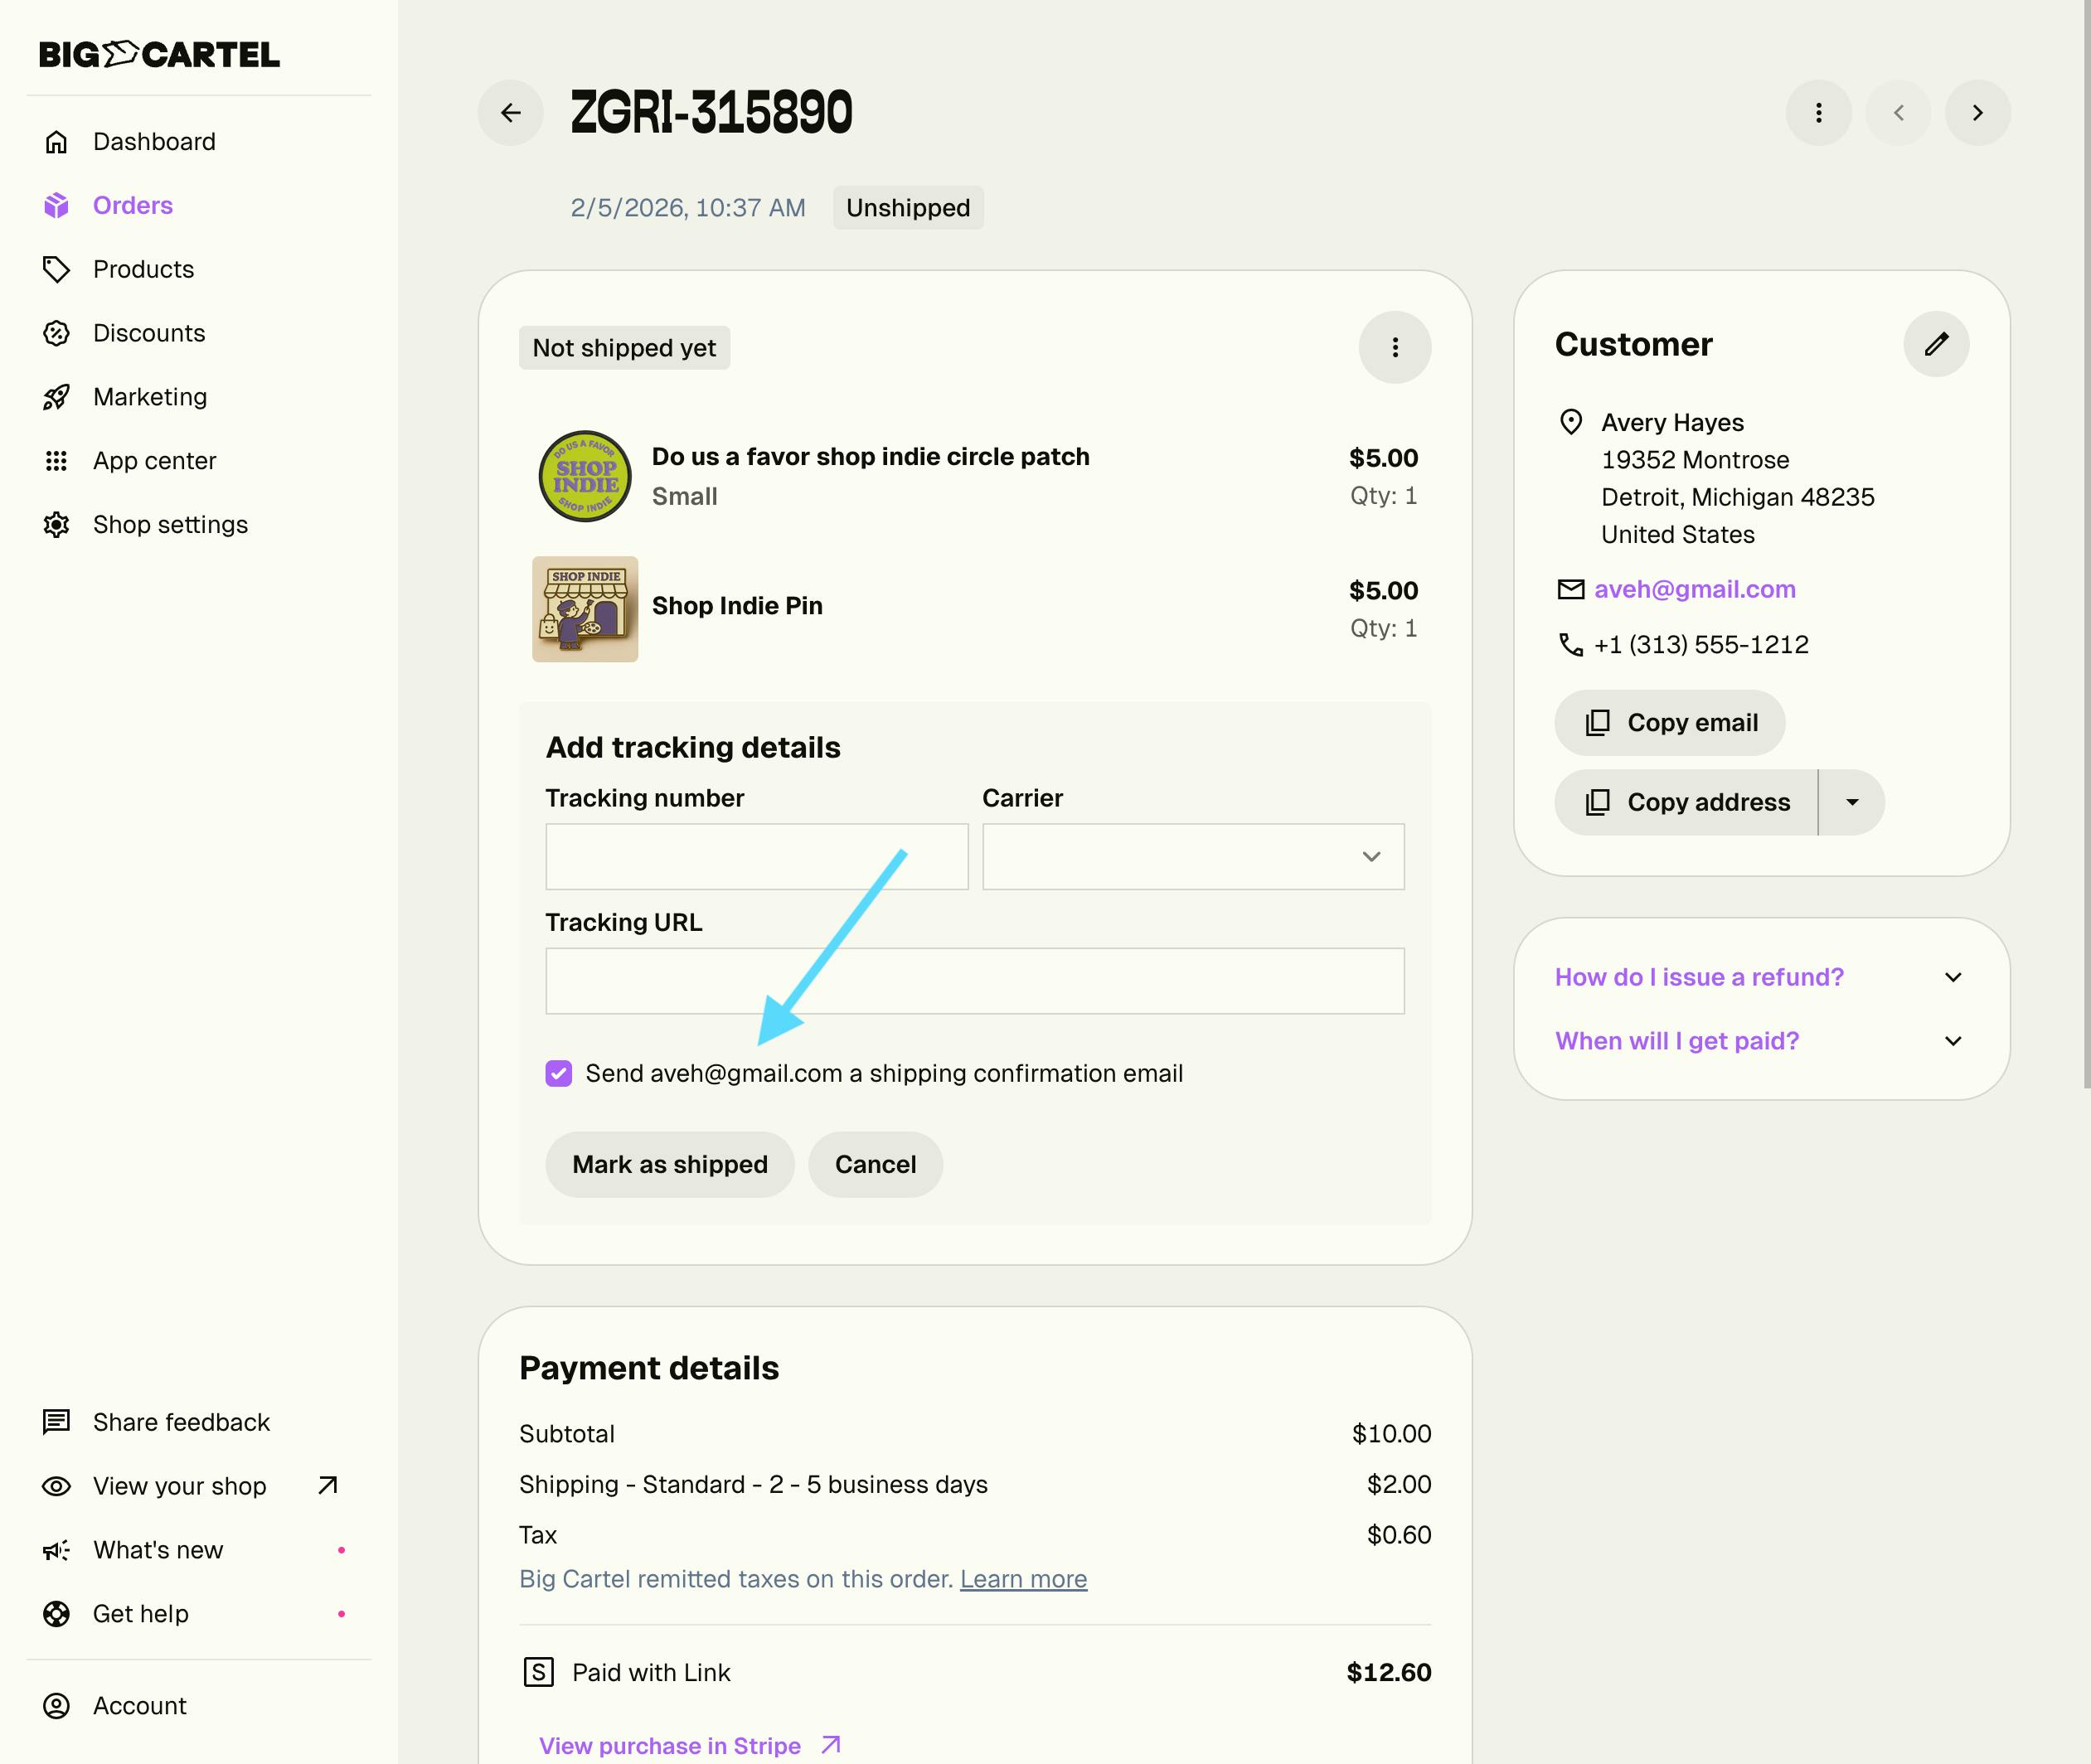Open shipment three-dot menu near Not shipped yet
The image size is (2091, 1764).
pyautogui.click(x=1394, y=348)
